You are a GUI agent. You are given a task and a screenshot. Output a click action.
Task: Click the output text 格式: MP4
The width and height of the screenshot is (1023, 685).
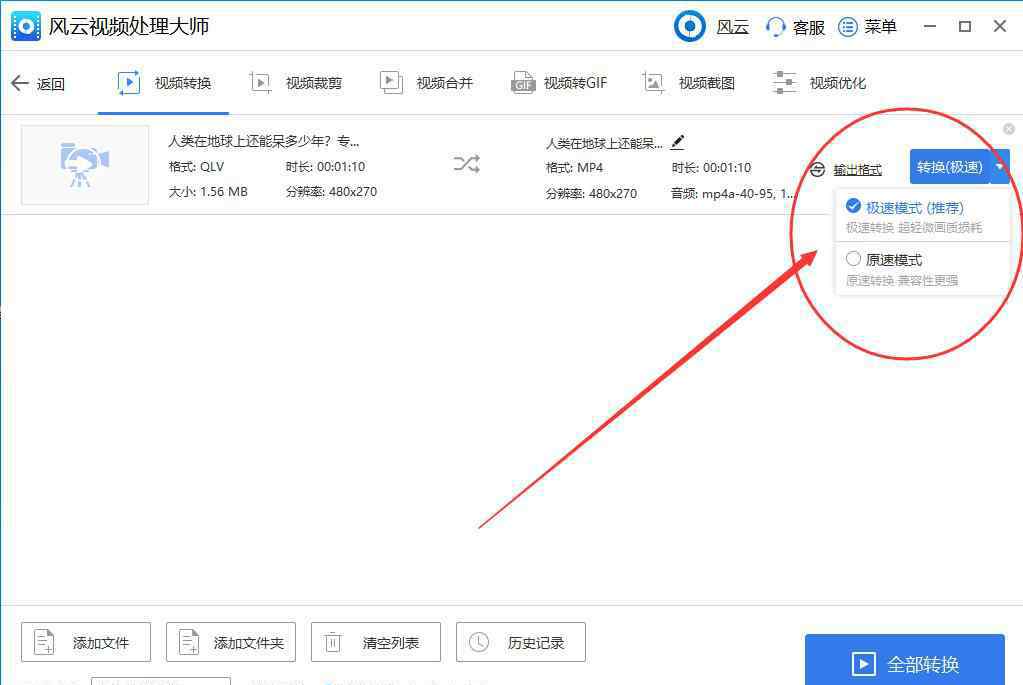coord(574,168)
